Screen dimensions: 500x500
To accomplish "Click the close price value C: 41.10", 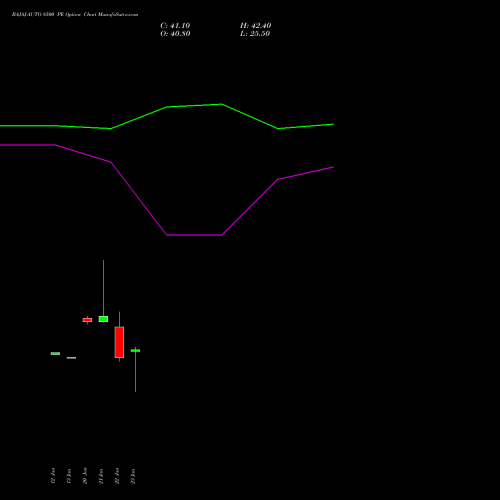I will tap(175, 26).
